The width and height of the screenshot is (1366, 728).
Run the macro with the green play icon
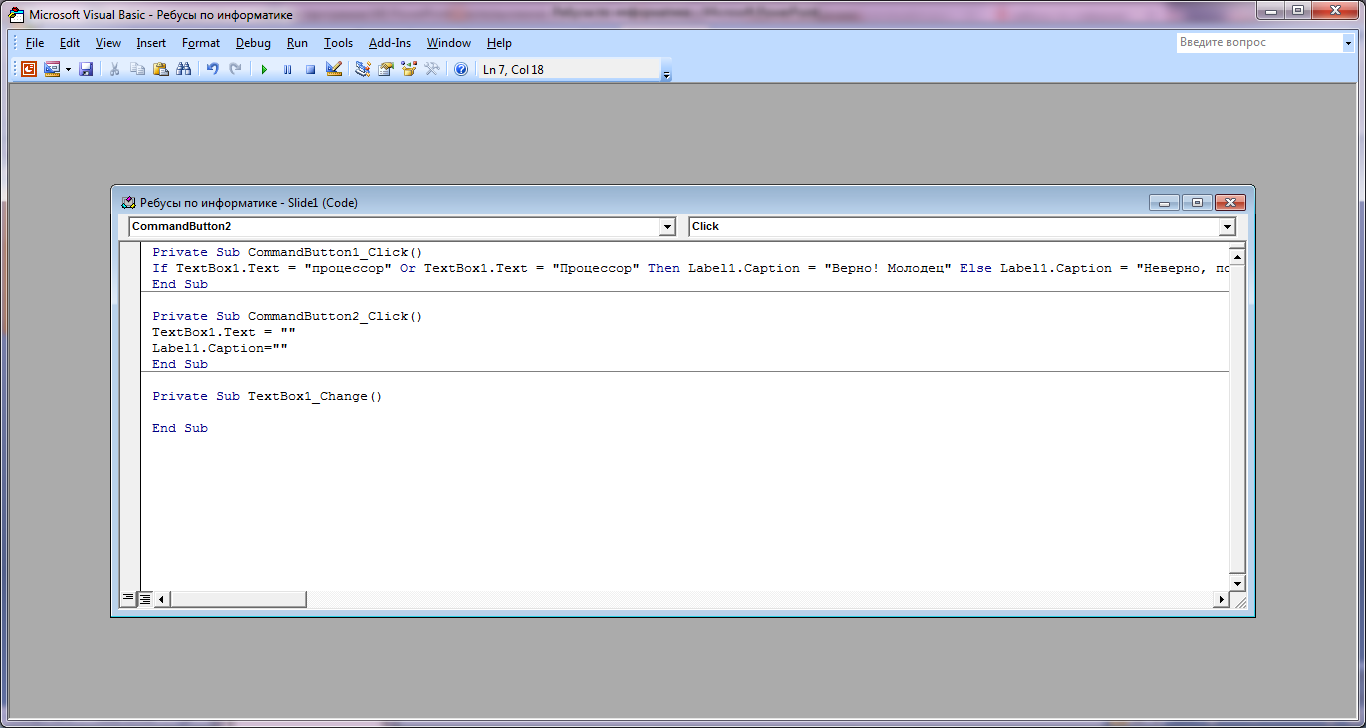pyautogui.click(x=264, y=69)
